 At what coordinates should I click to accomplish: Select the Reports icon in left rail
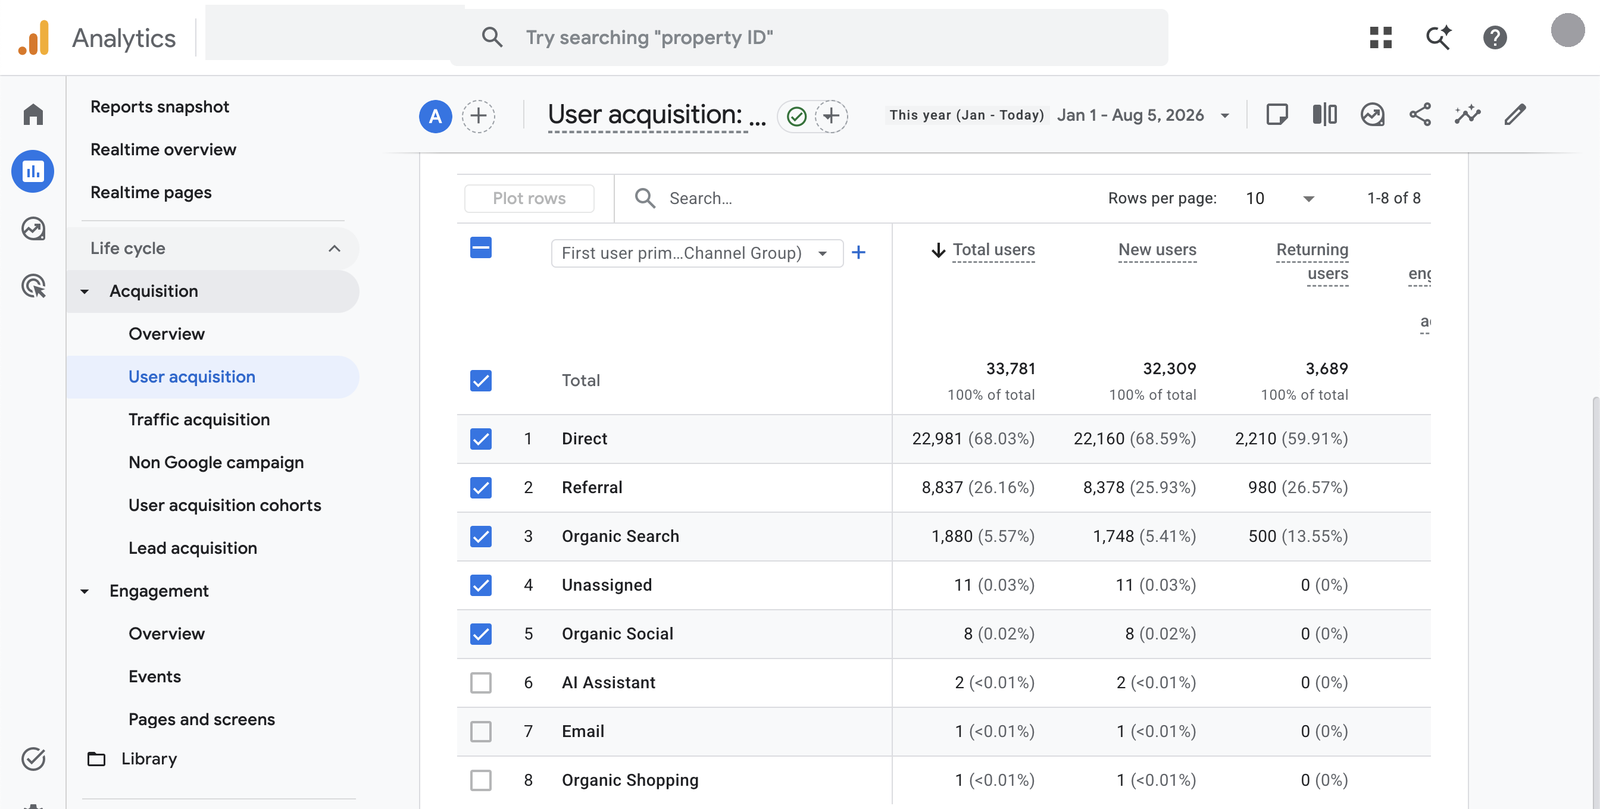pos(33,171)
